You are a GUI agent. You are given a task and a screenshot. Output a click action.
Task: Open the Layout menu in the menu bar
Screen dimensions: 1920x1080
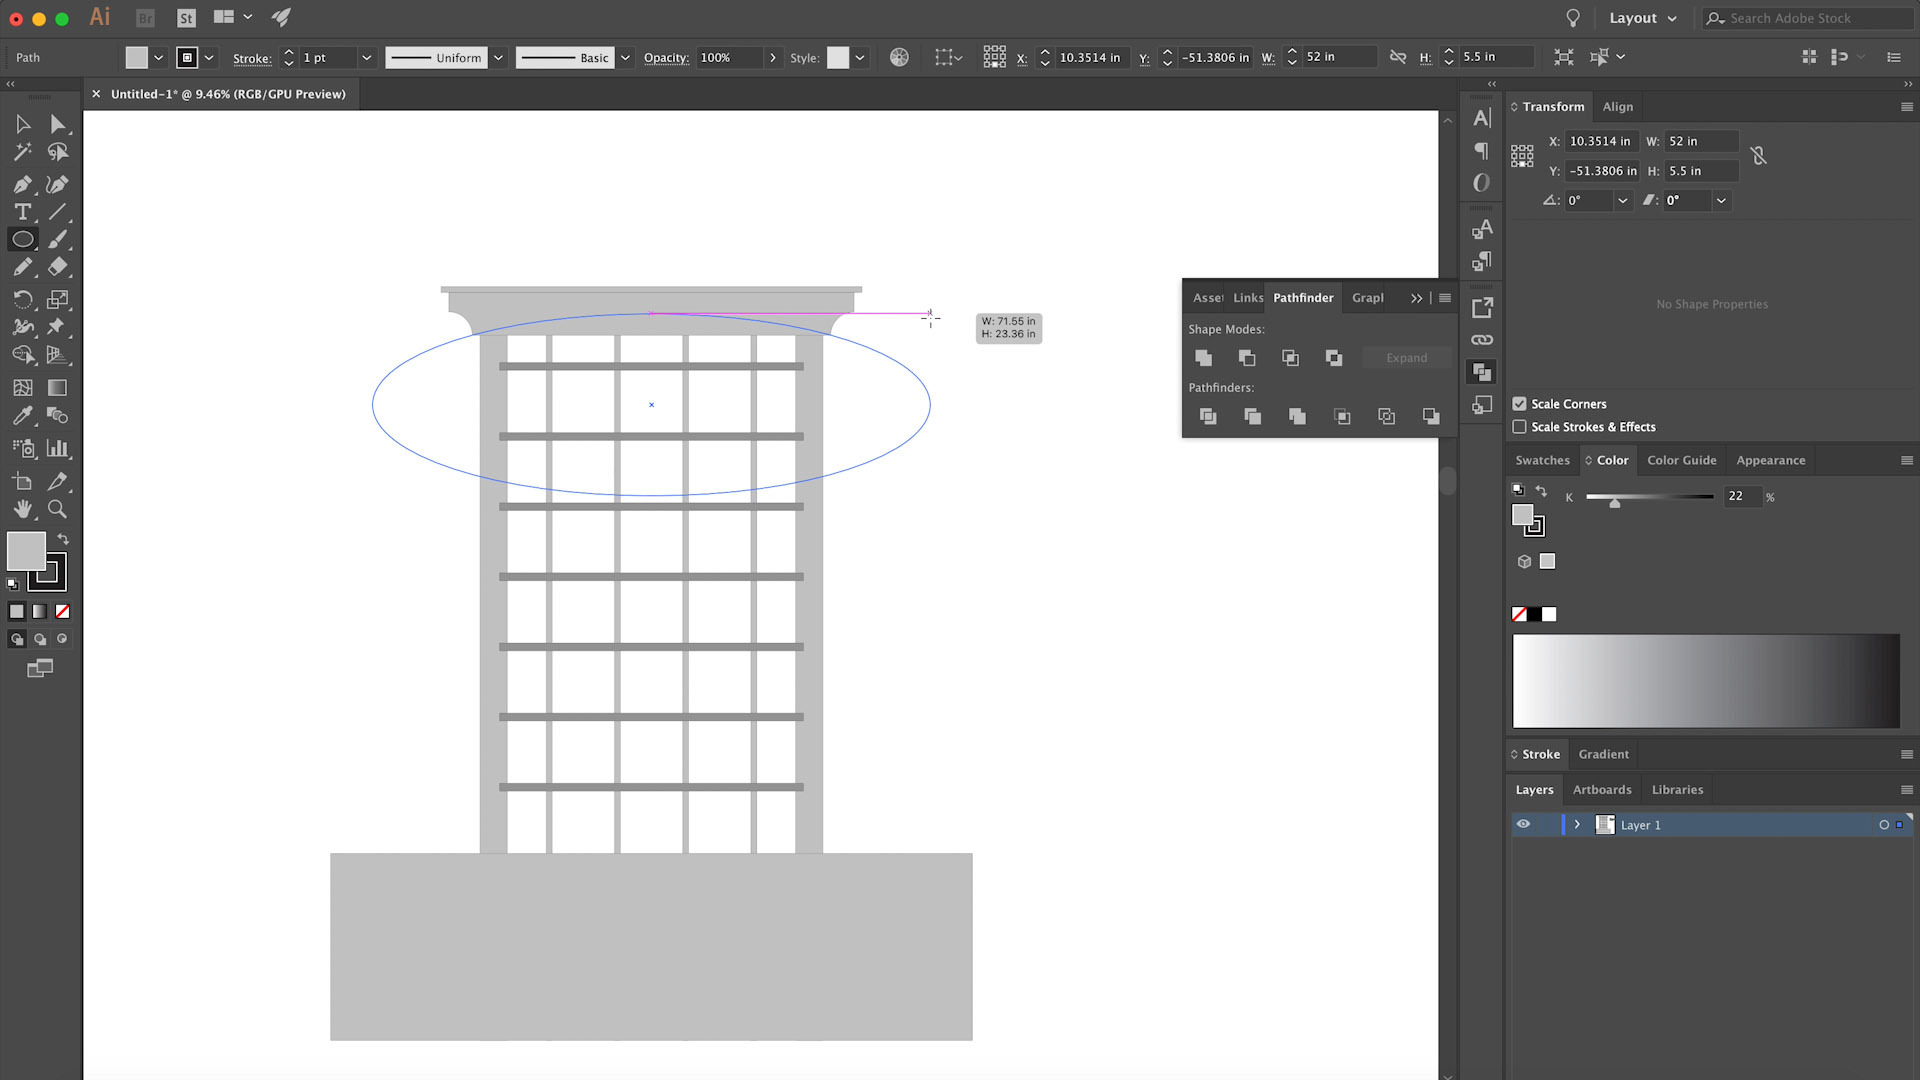[1632, 17]
